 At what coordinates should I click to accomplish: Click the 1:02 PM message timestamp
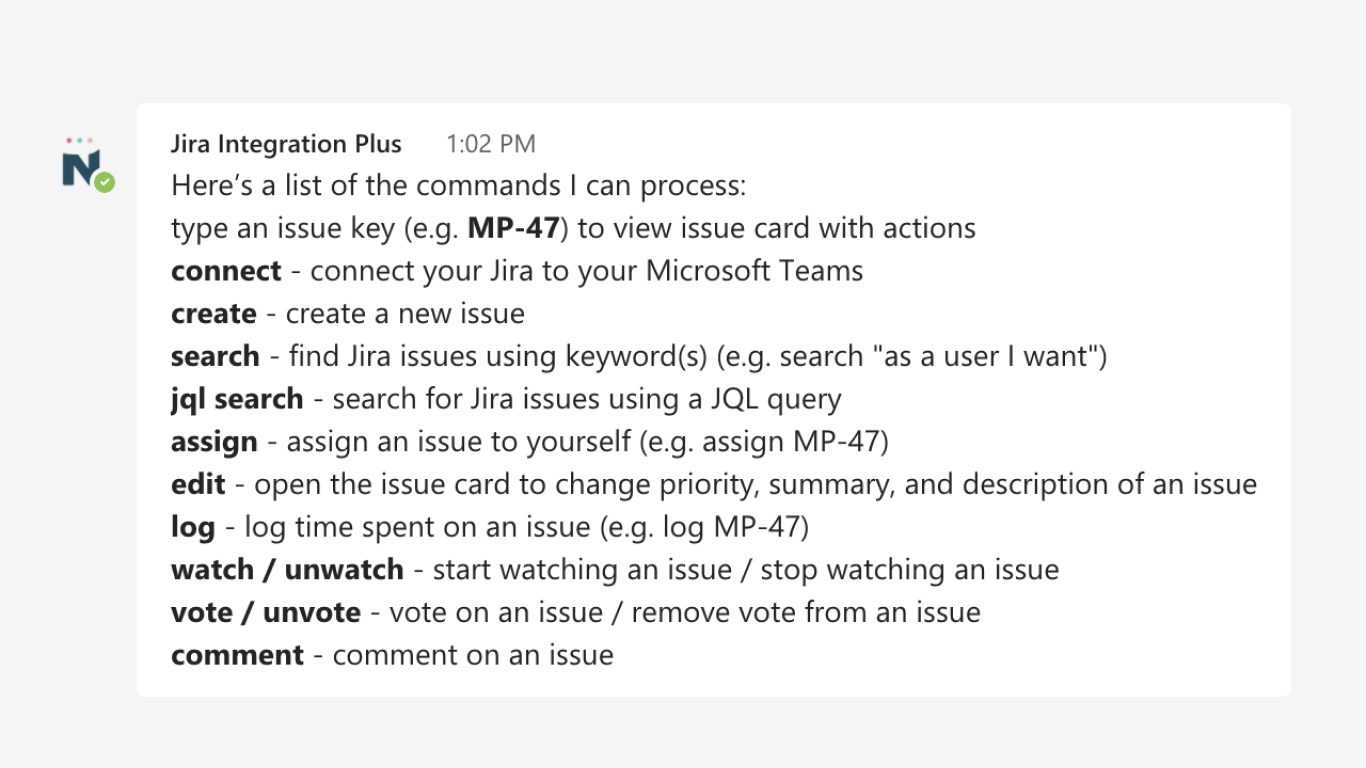pyautogui.click(x=490, y=144)
